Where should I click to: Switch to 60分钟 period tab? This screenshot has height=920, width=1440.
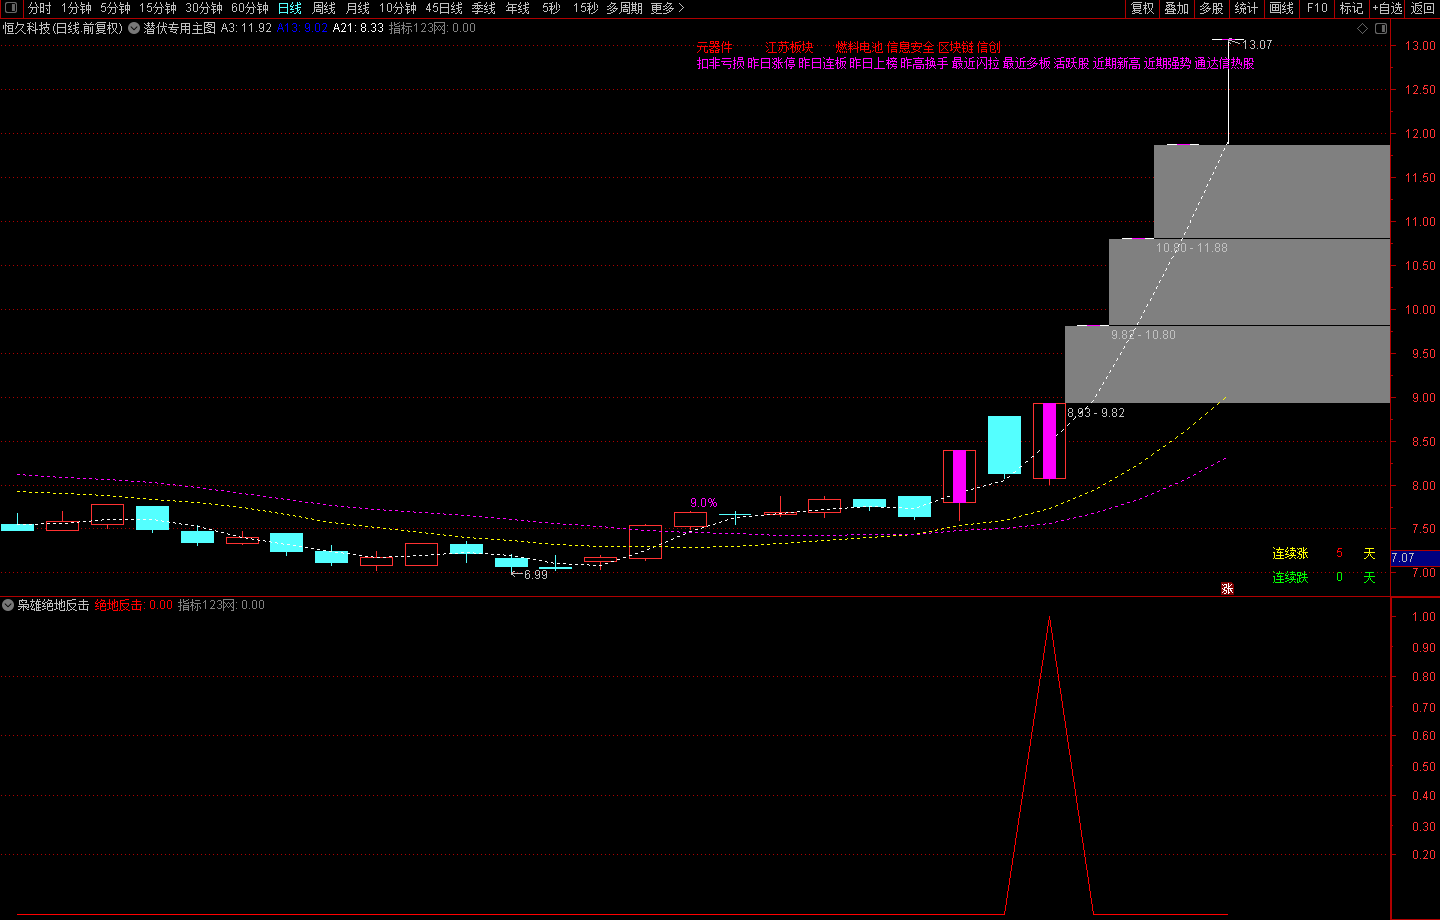(249, 8)
